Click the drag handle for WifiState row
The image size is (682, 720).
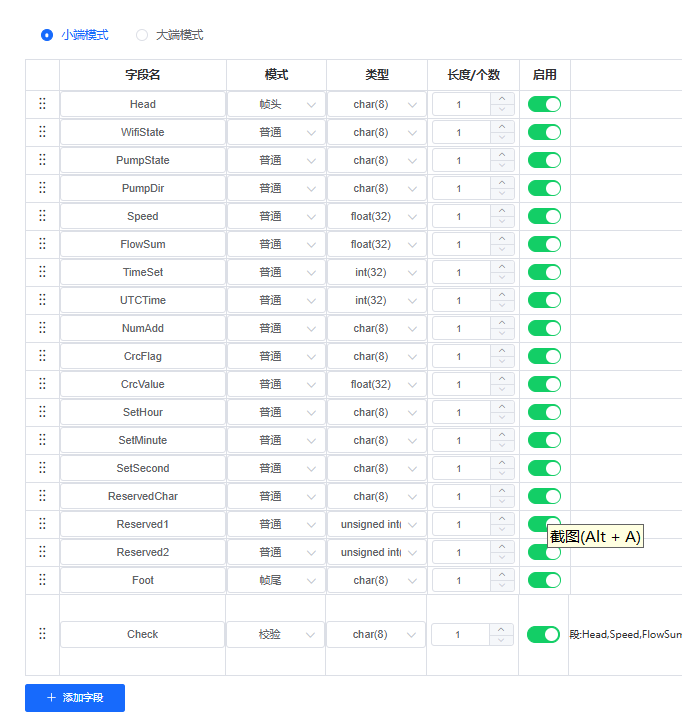coord(42,132)
